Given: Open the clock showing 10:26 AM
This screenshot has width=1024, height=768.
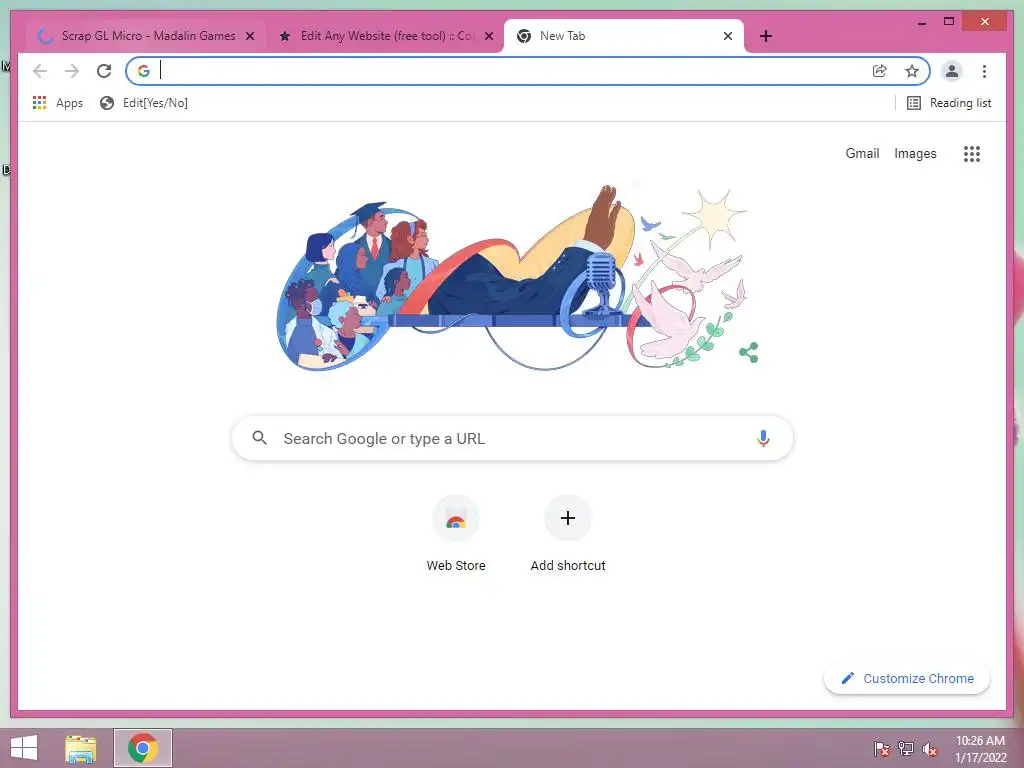Looking at the screenshot, I should click(x=980, y=749).
